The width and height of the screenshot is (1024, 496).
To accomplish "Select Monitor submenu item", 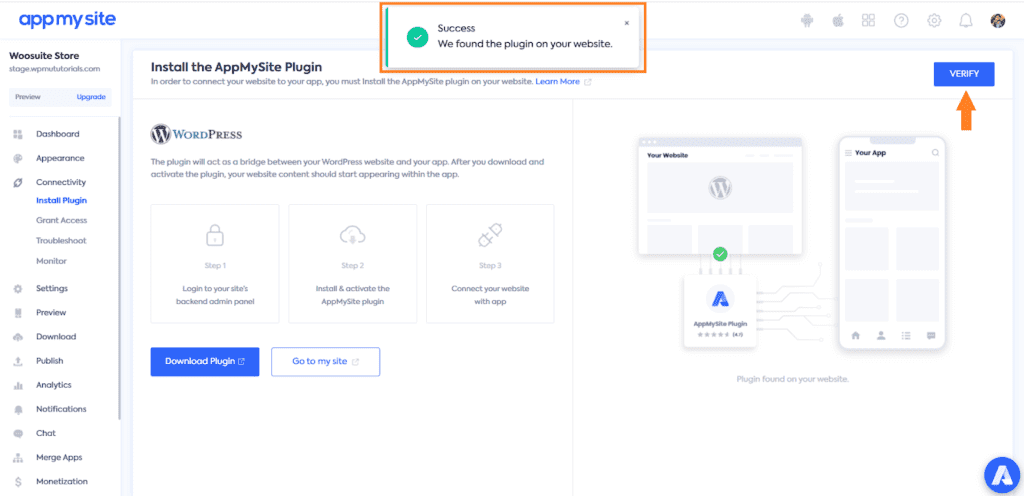I will coord(51,261).
